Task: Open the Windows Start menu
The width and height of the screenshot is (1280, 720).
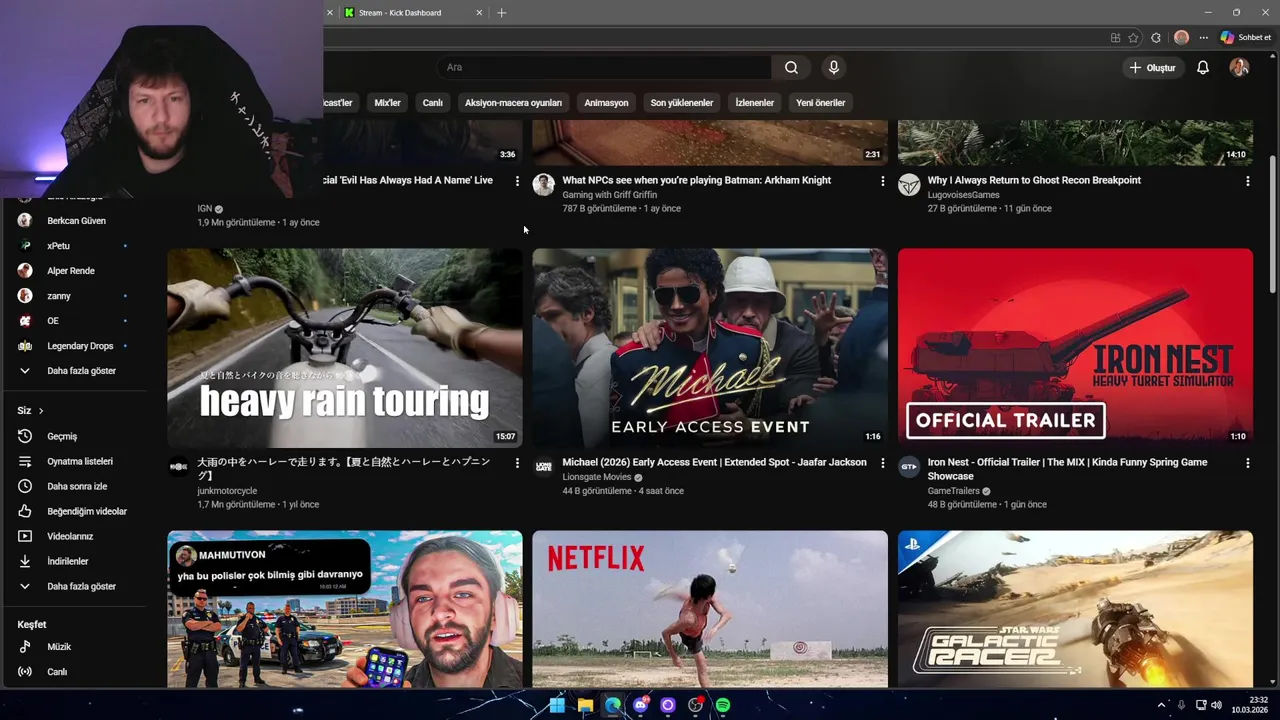Action: click(x=557, y=705)
